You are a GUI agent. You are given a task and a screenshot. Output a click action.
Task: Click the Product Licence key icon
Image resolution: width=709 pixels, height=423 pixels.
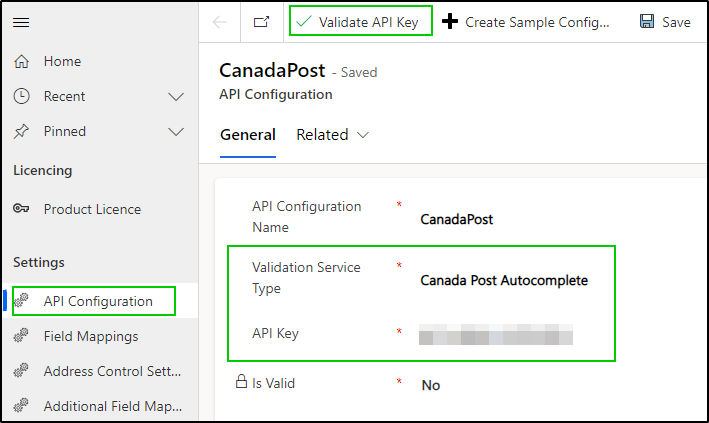[x=21, y=209]
